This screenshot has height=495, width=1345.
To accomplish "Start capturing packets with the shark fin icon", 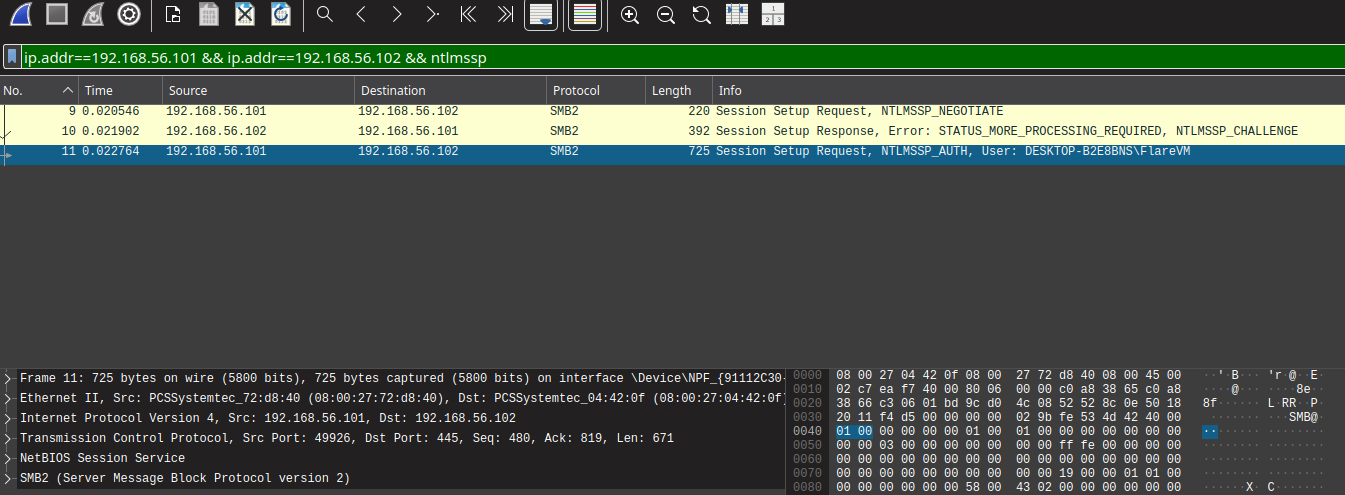I will tap(20, 14).
